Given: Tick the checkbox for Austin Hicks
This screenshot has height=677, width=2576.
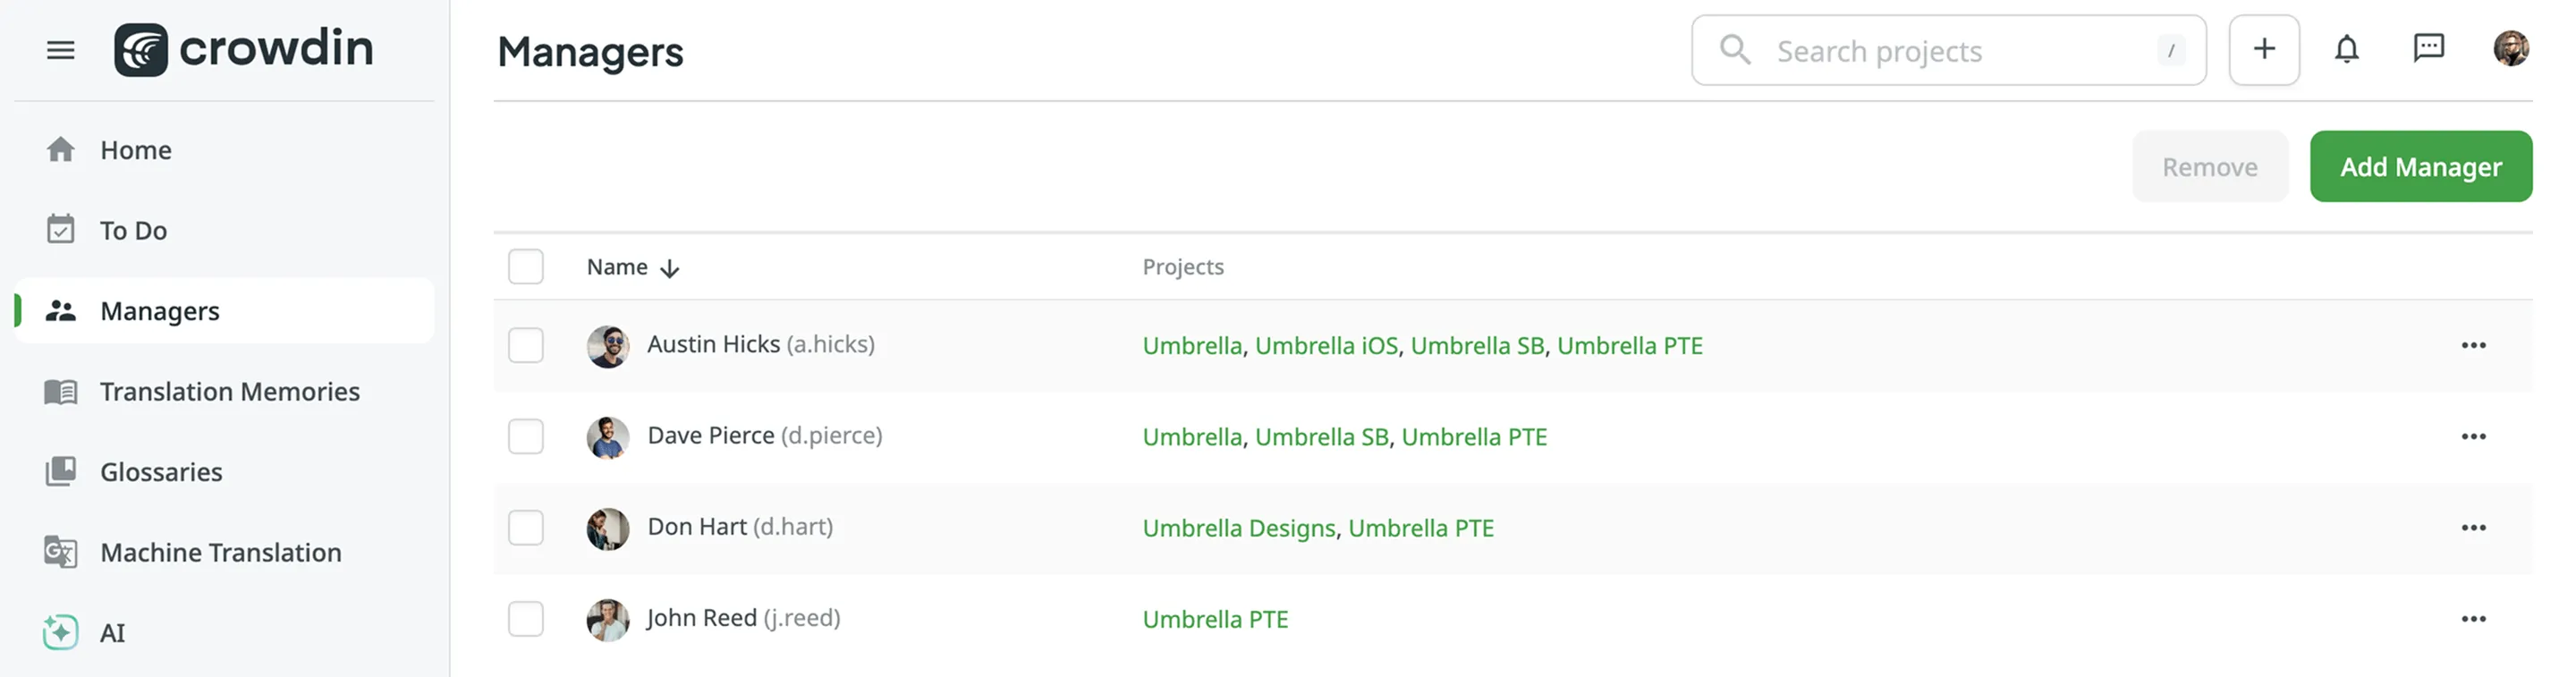Looking at the screenshot, I should (526, 345).
